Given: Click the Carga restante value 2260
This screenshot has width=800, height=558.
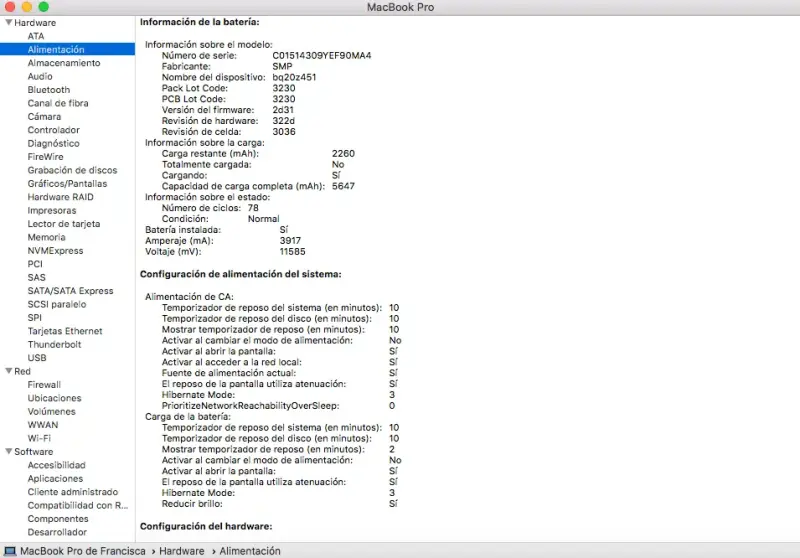Looking at the screenshot, I should click(x=343, y=154).
